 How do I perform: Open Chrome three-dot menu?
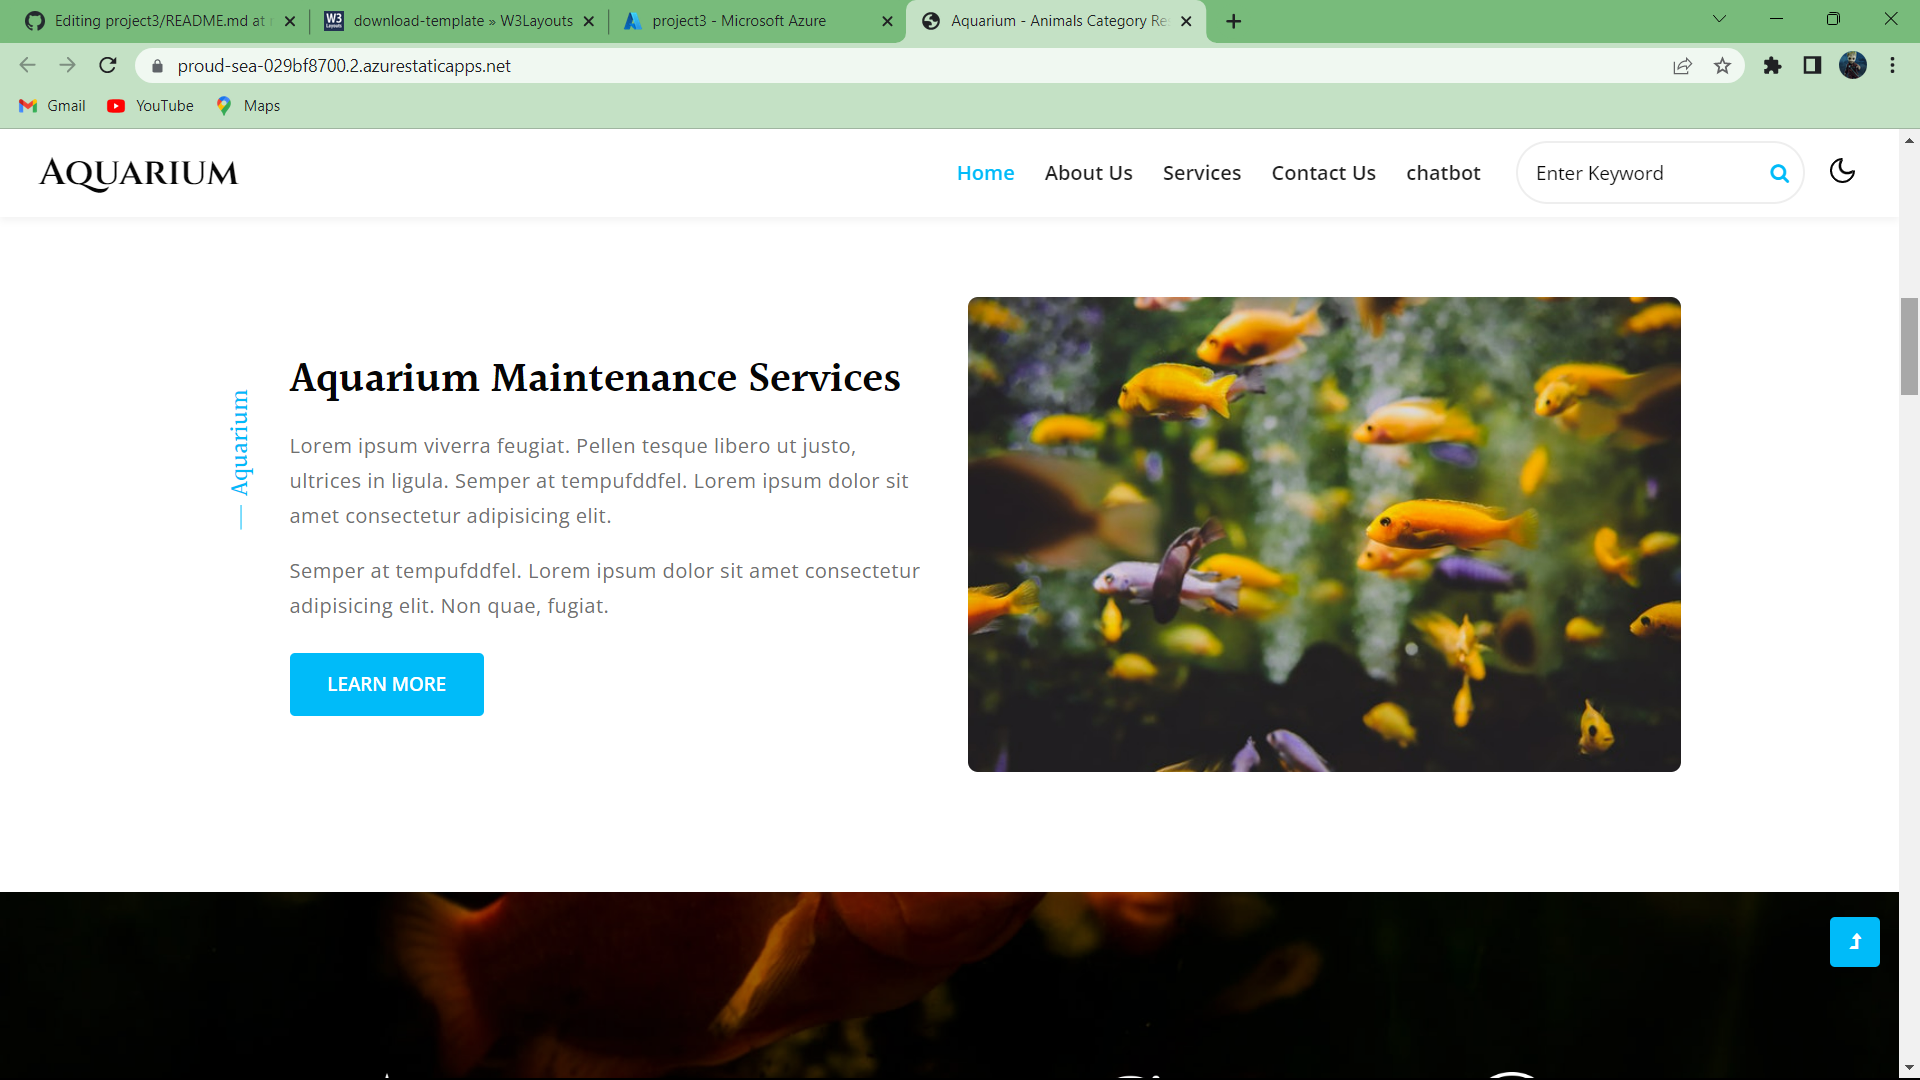pyautogui.click(x=1892, y=66)
